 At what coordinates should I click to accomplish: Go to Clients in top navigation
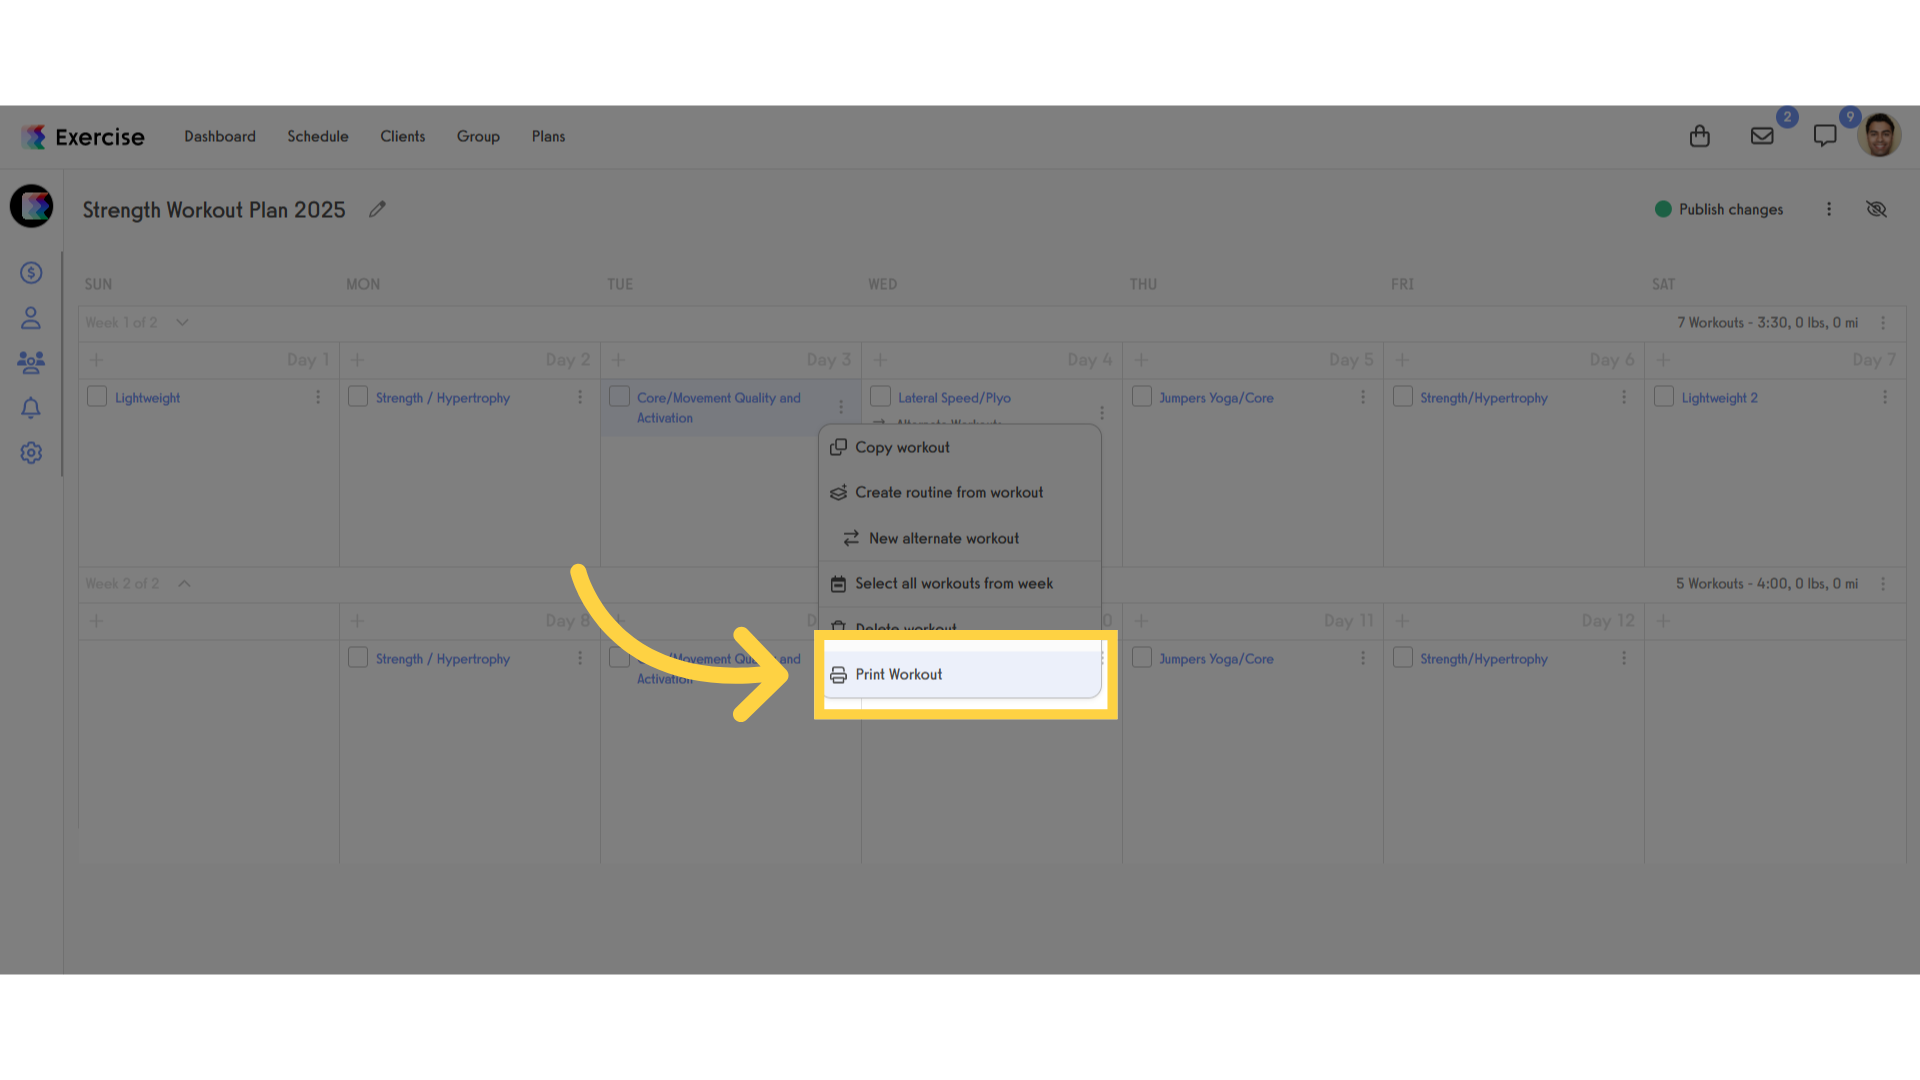pyautogui.click(x=403, y=137)
